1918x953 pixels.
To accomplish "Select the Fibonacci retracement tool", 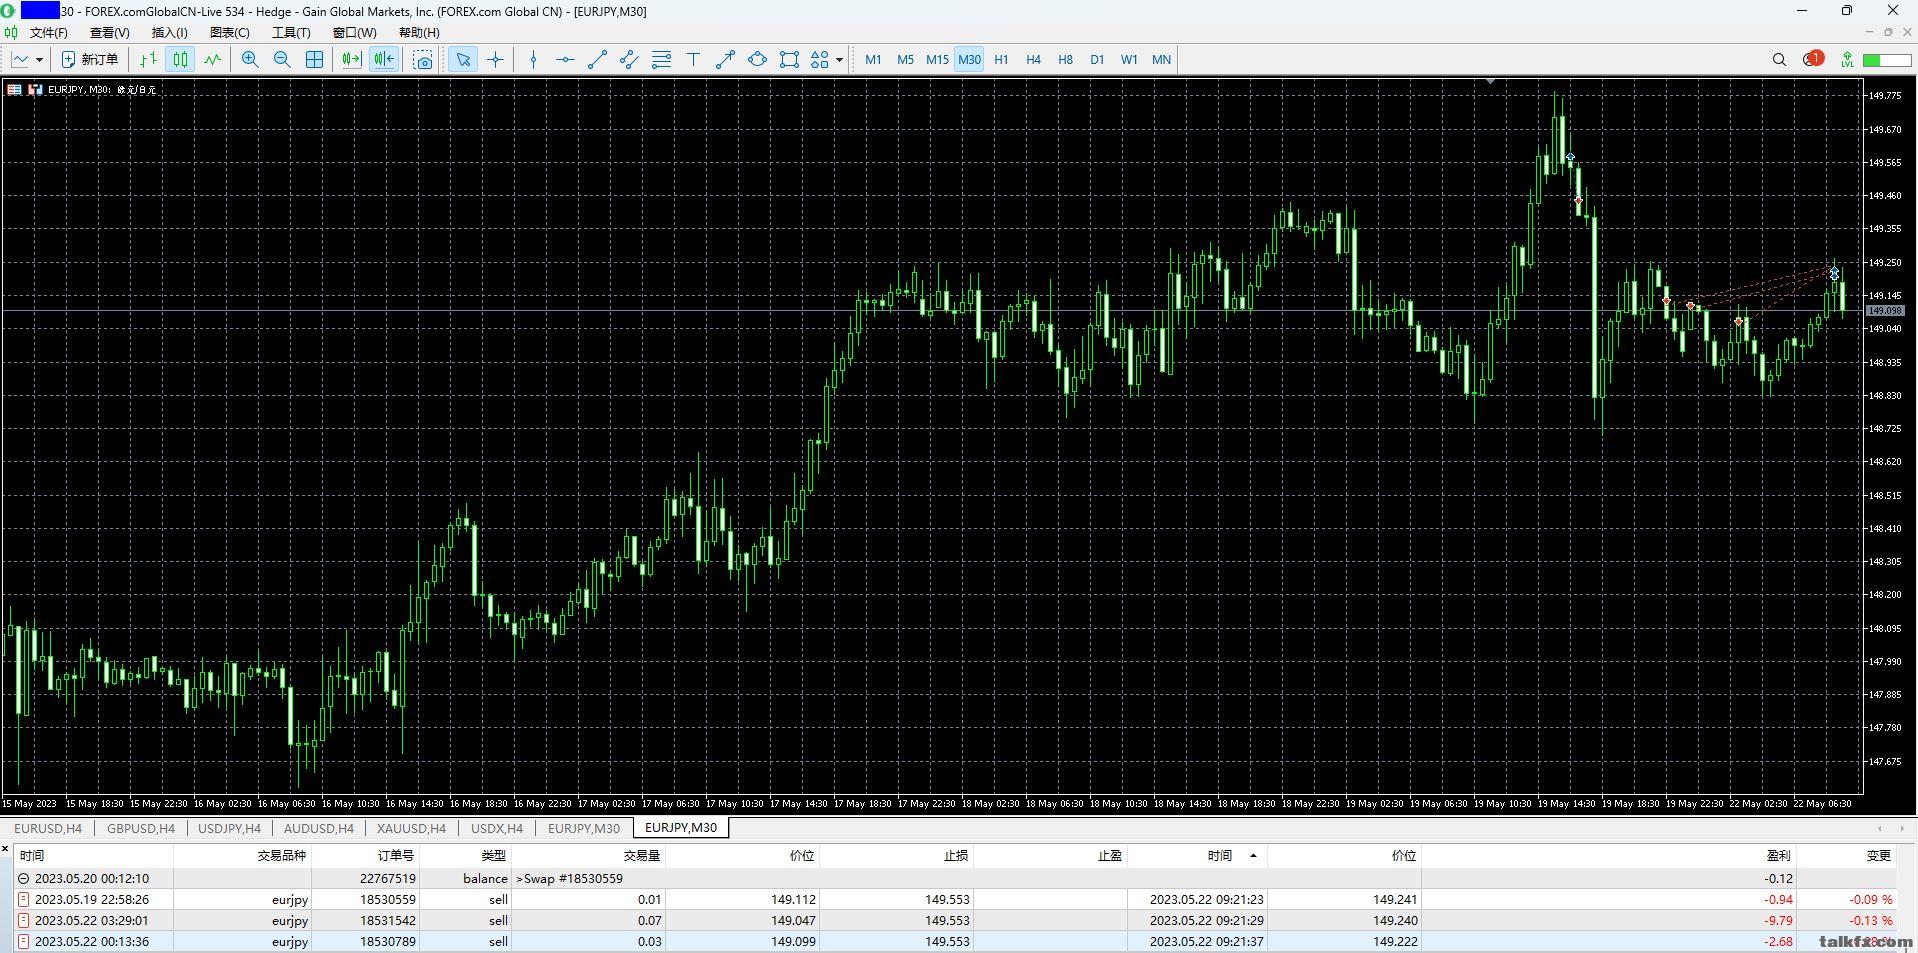I will [x=661, y=59].
